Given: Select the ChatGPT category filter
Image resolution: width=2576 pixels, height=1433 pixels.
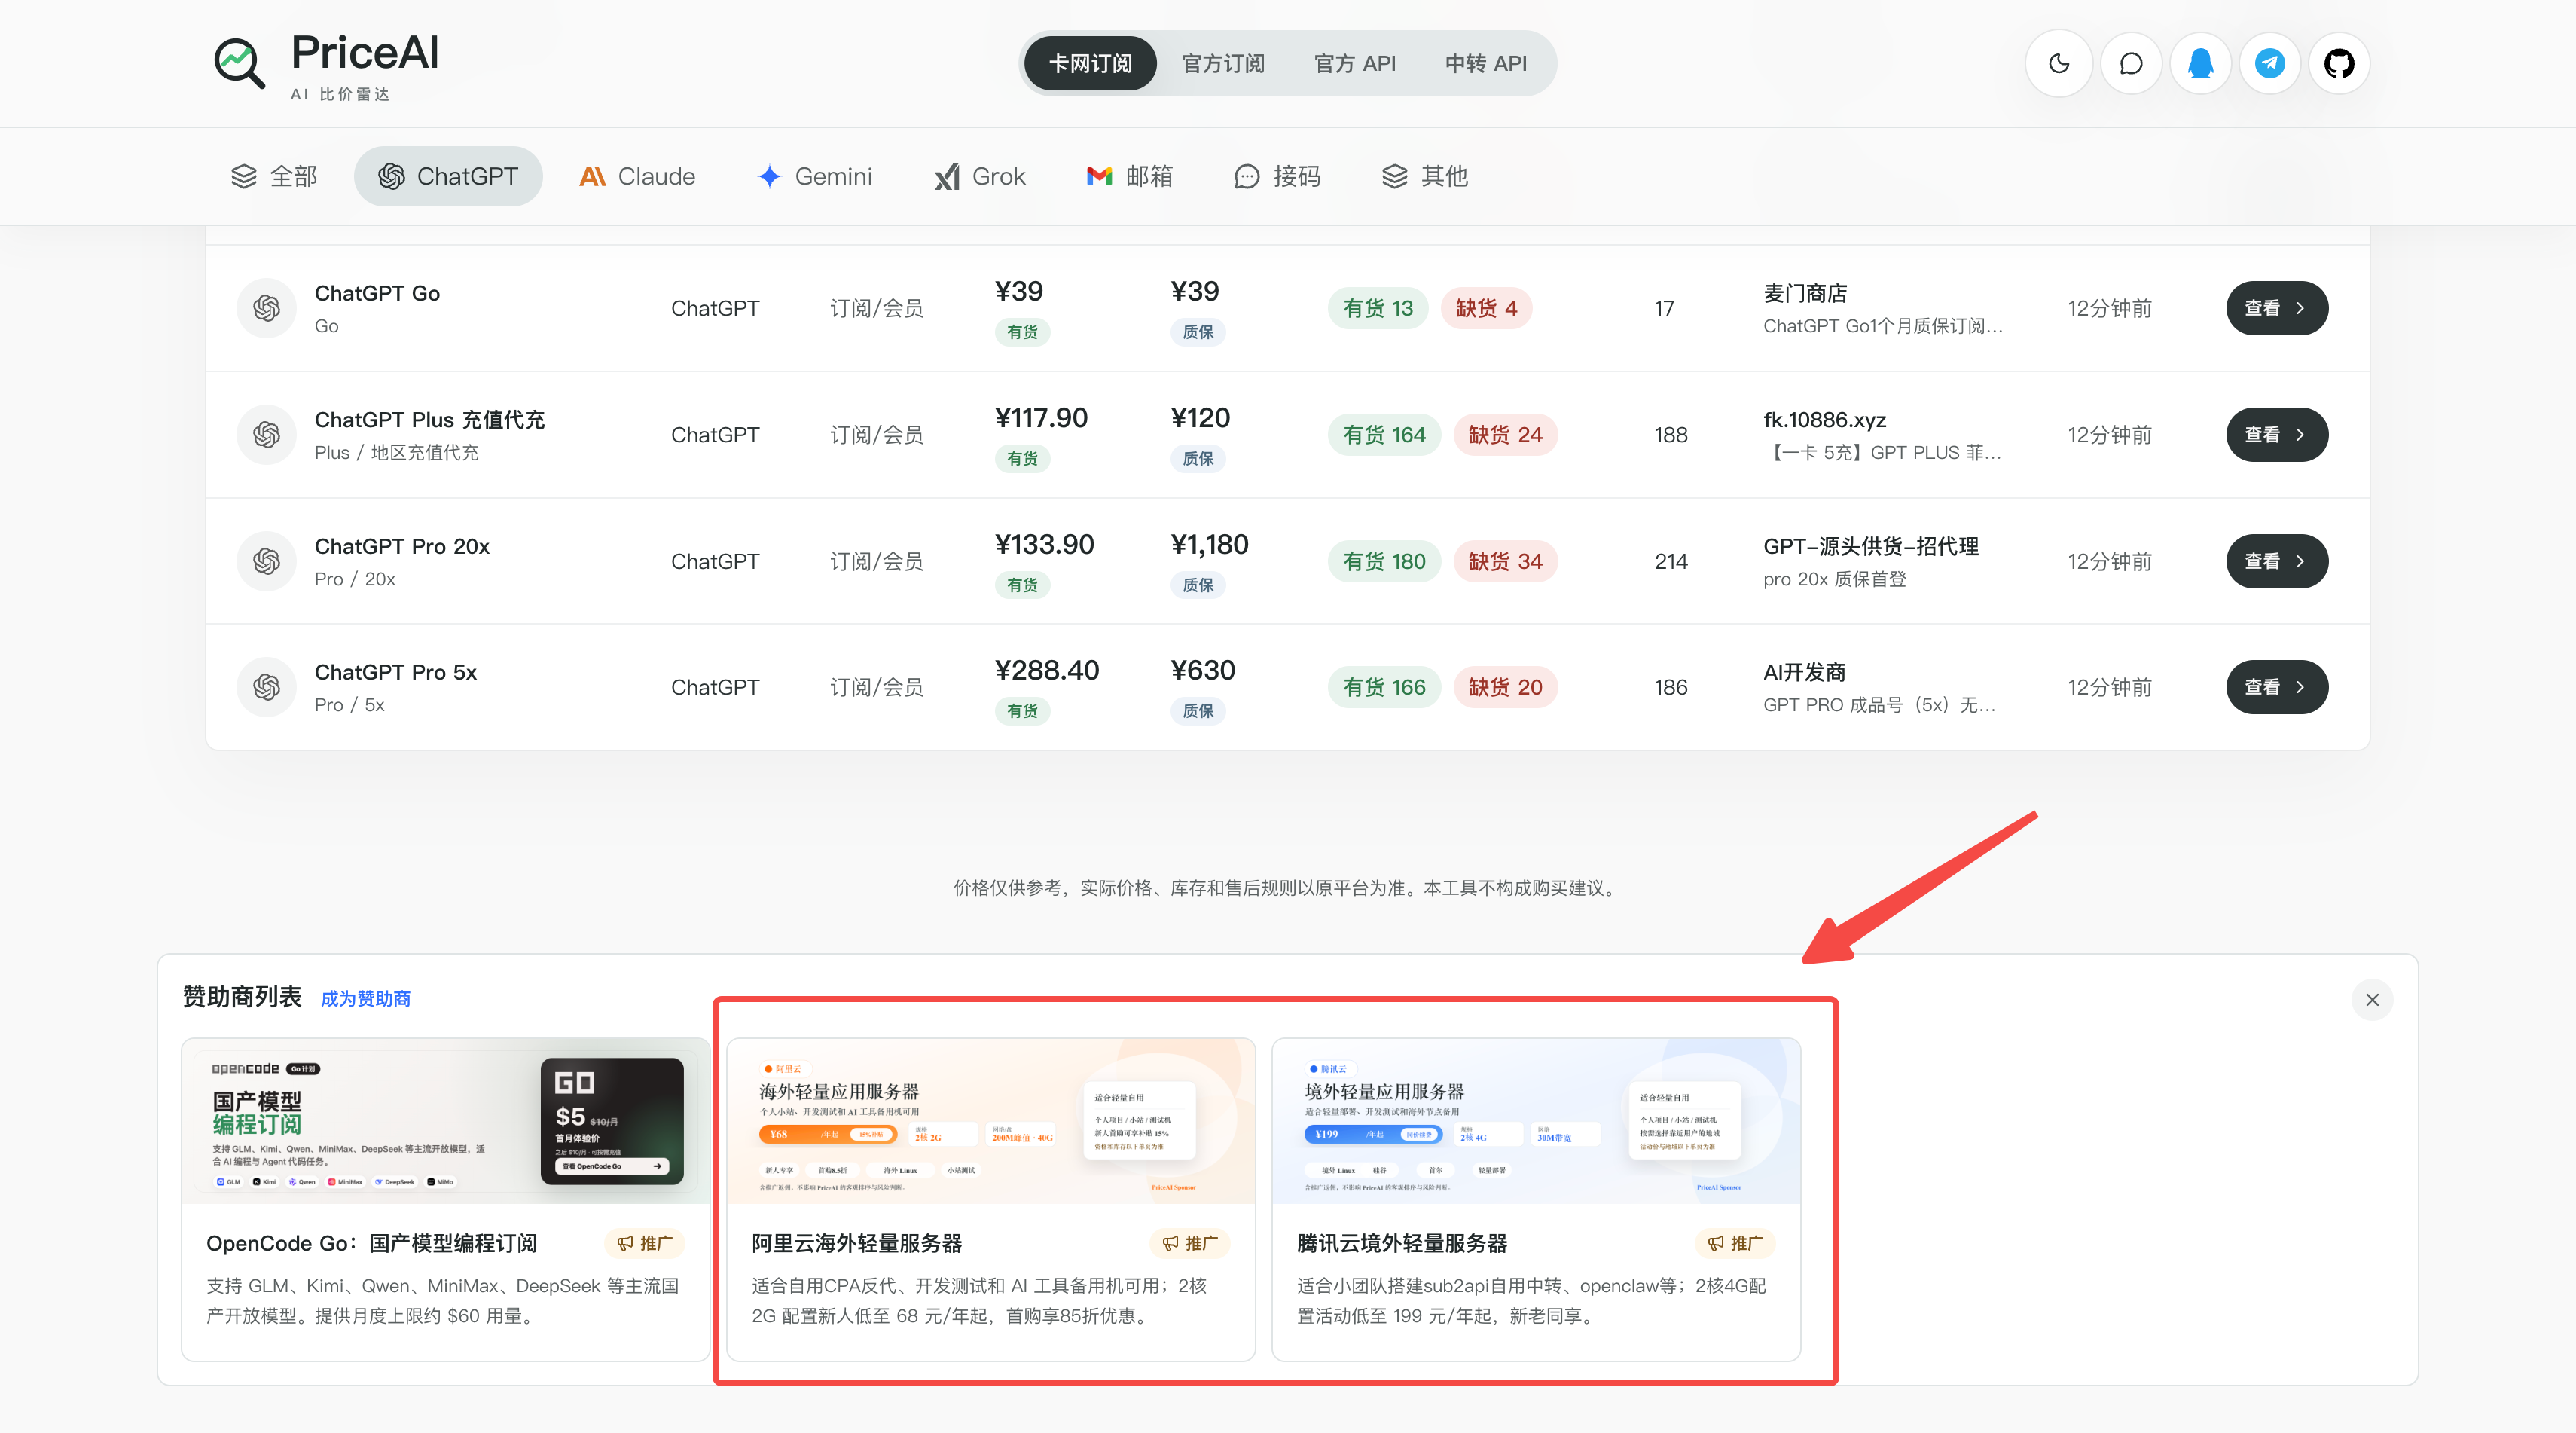Looking at the screenshot, I should (x=447, y=176).
